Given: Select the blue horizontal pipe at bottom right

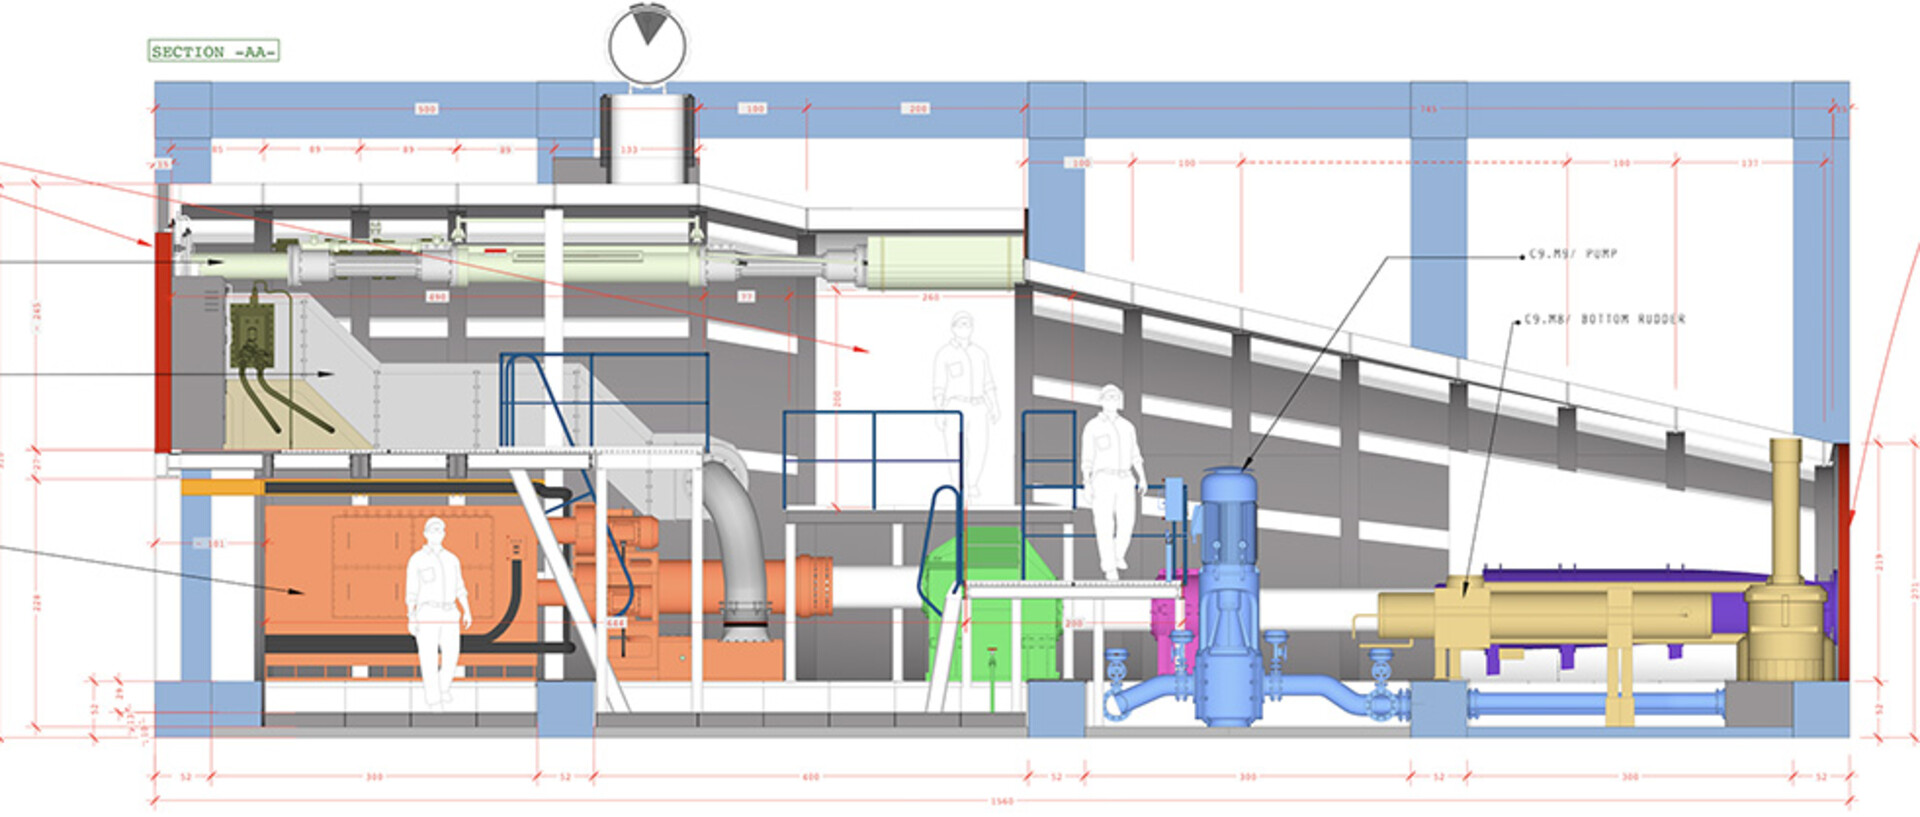Looking at the screenshot, I should [1596, 703].
